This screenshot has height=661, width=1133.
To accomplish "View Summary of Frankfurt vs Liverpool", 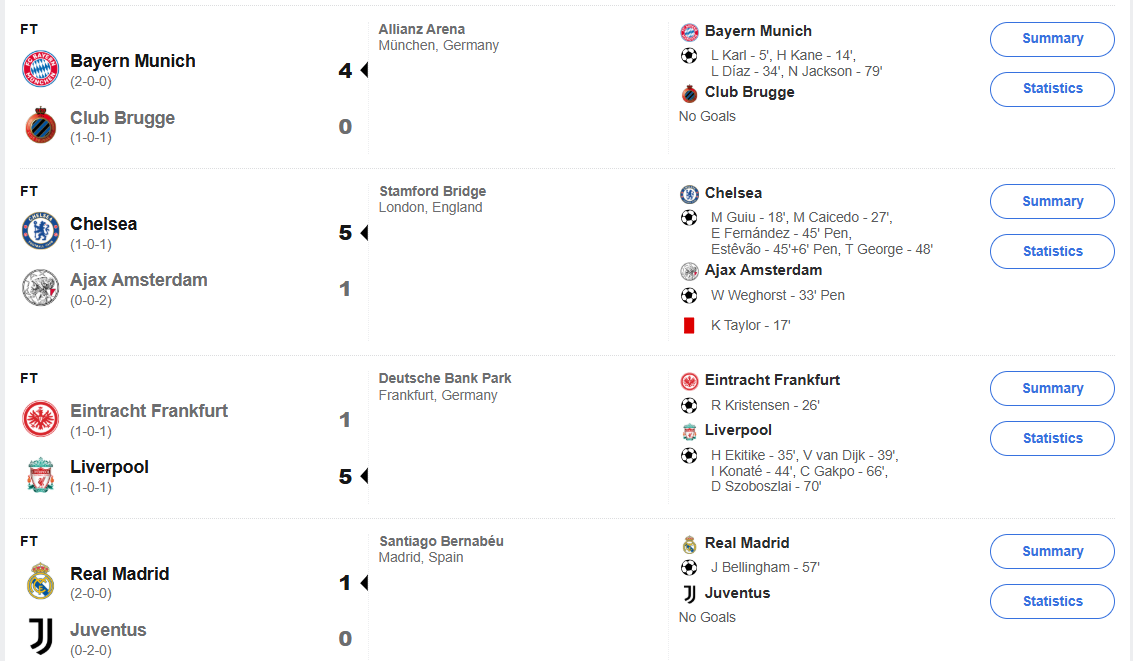I will pos(1052,389).
